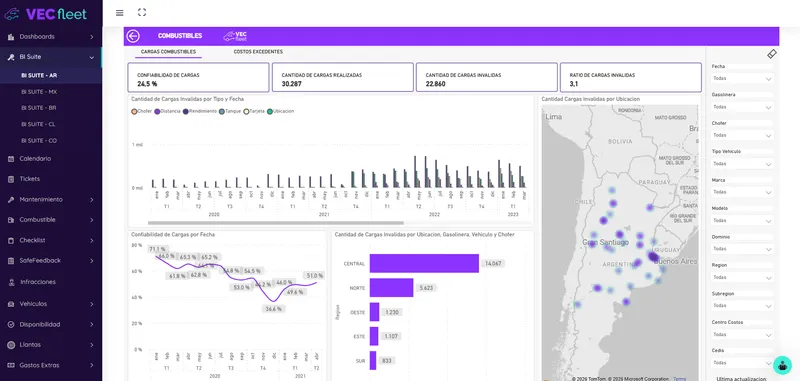Click the SafeFeedback sidebar icon
Viewport: 800px width, 381px height.
pyautogui.click(x=11, y=261)
